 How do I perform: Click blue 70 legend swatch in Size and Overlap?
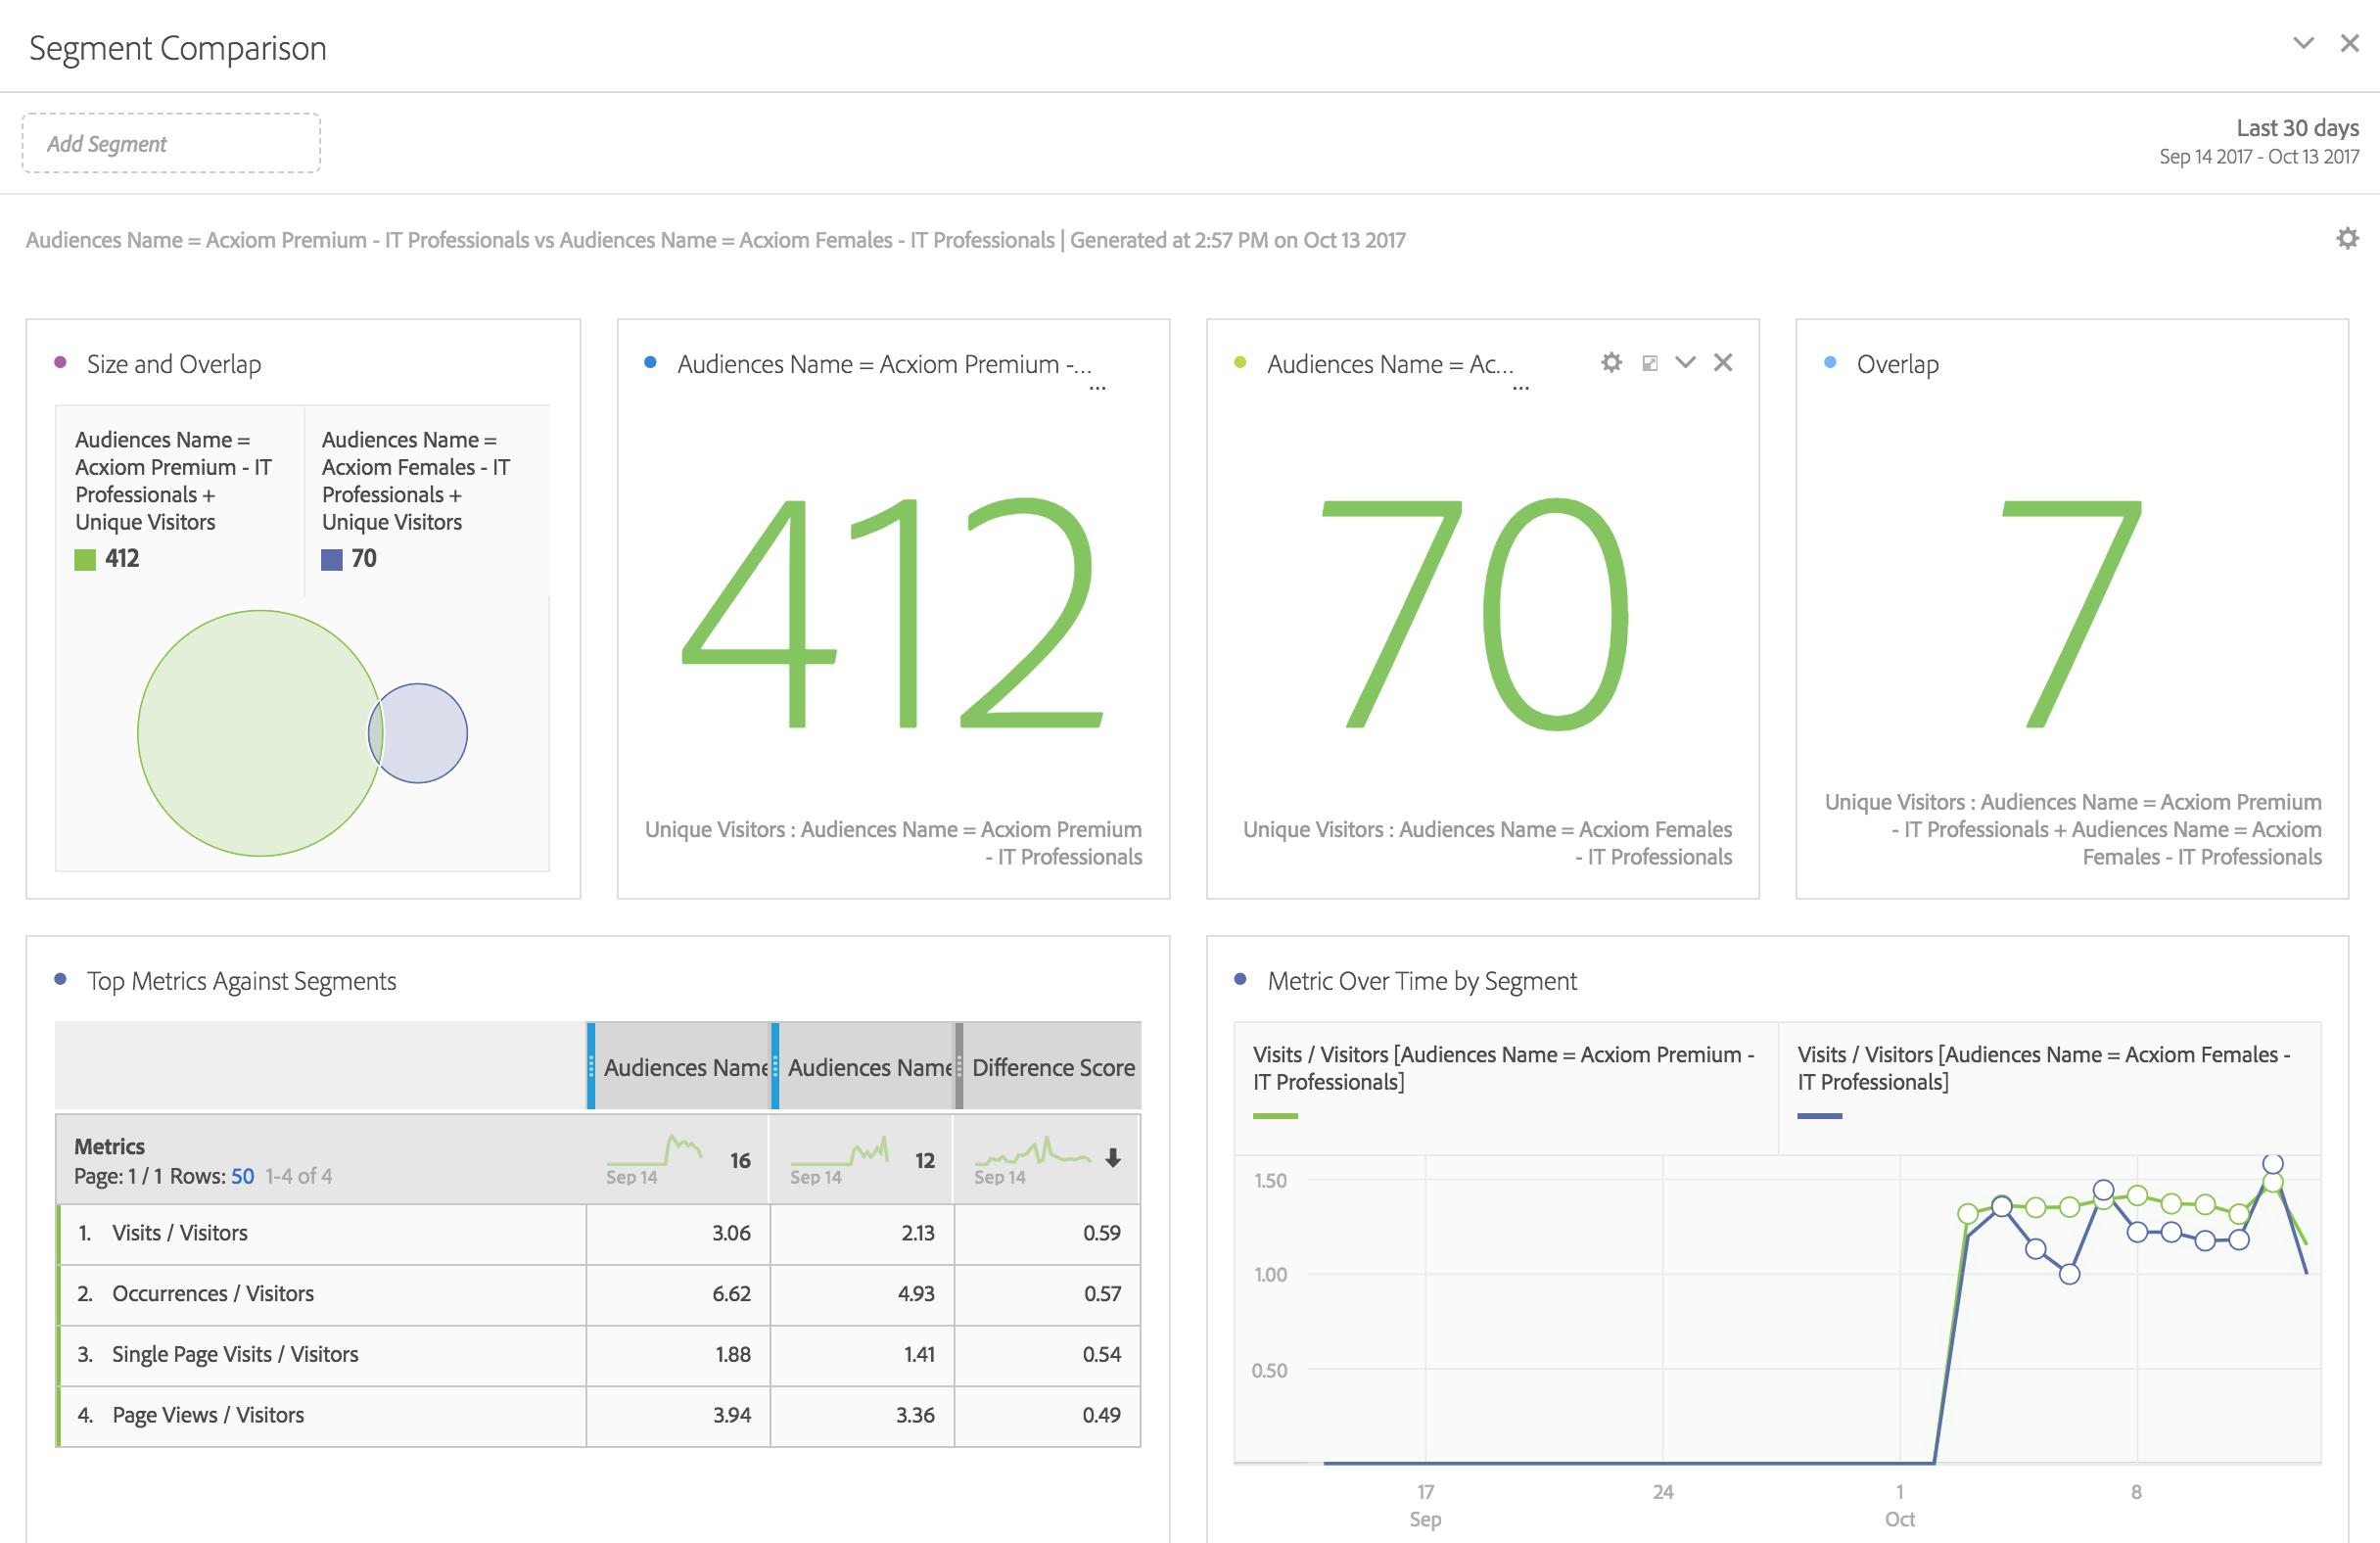tap(332, 560)
